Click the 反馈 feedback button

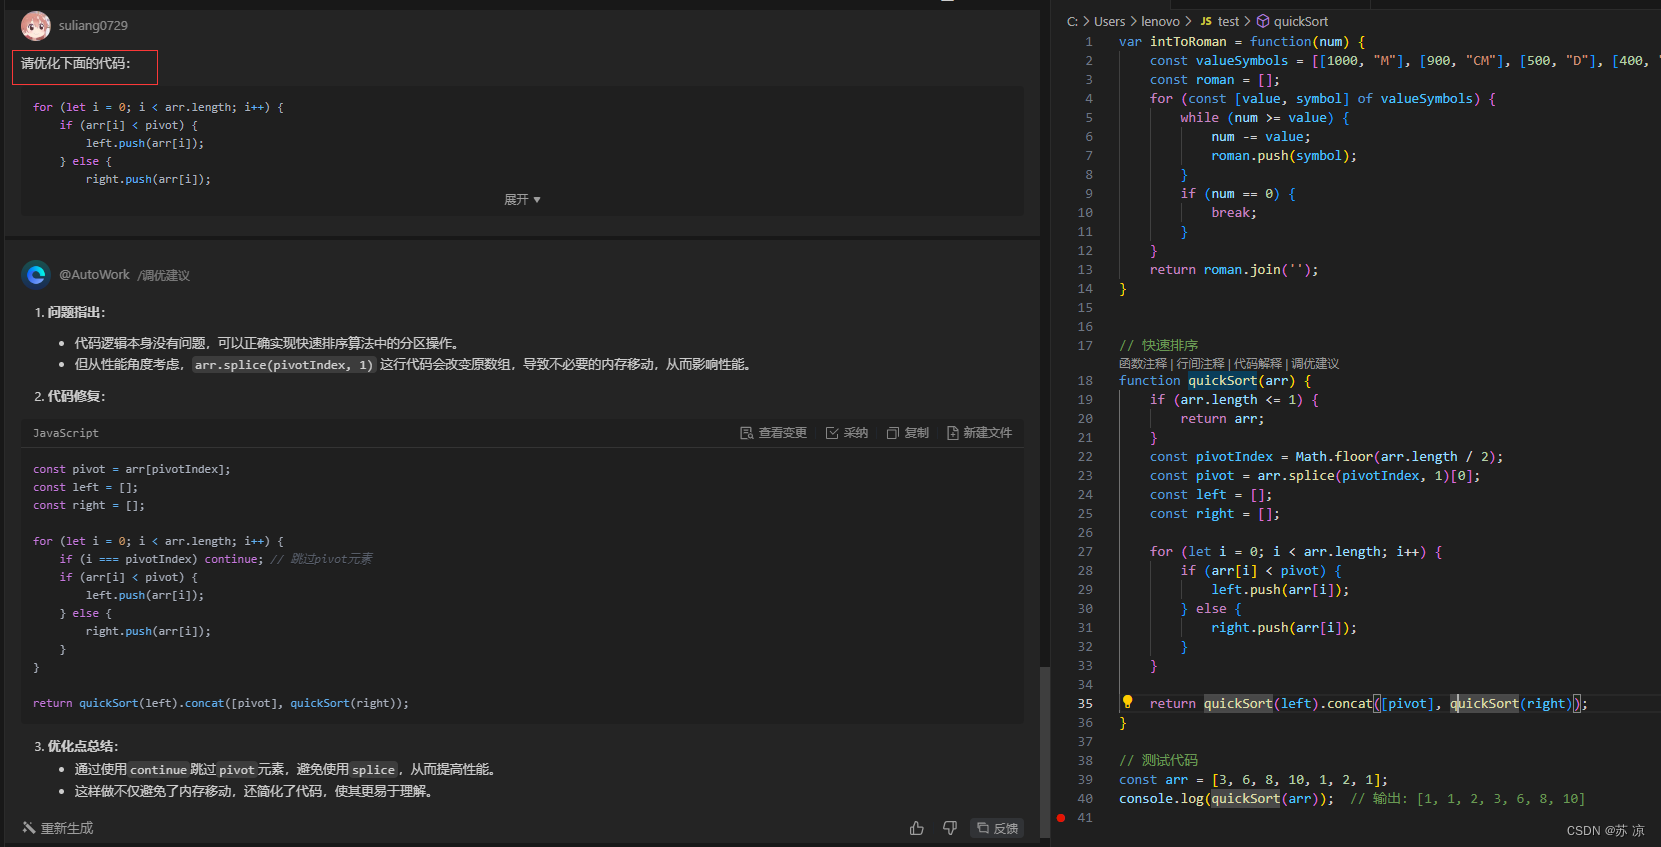coord(997,828)
